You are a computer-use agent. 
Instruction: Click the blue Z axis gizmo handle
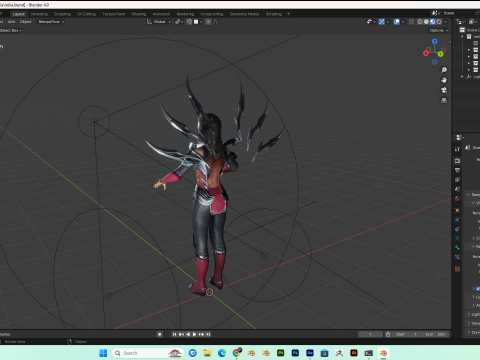point(435,41)
